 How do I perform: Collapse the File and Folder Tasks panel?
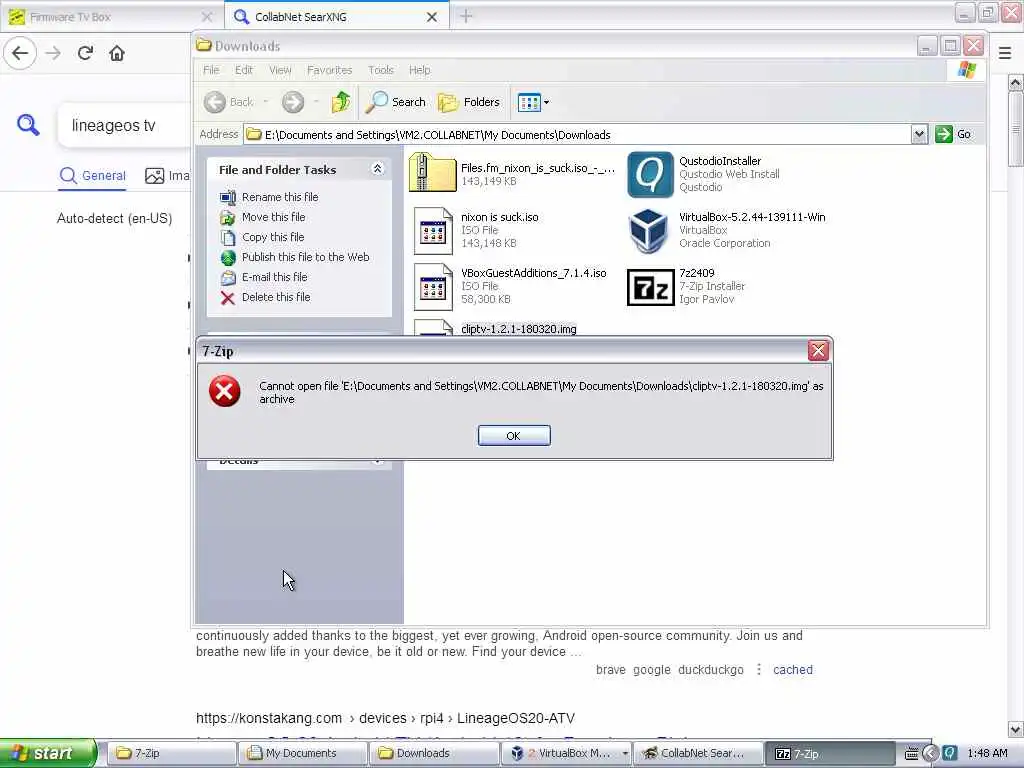coord(377,169)
